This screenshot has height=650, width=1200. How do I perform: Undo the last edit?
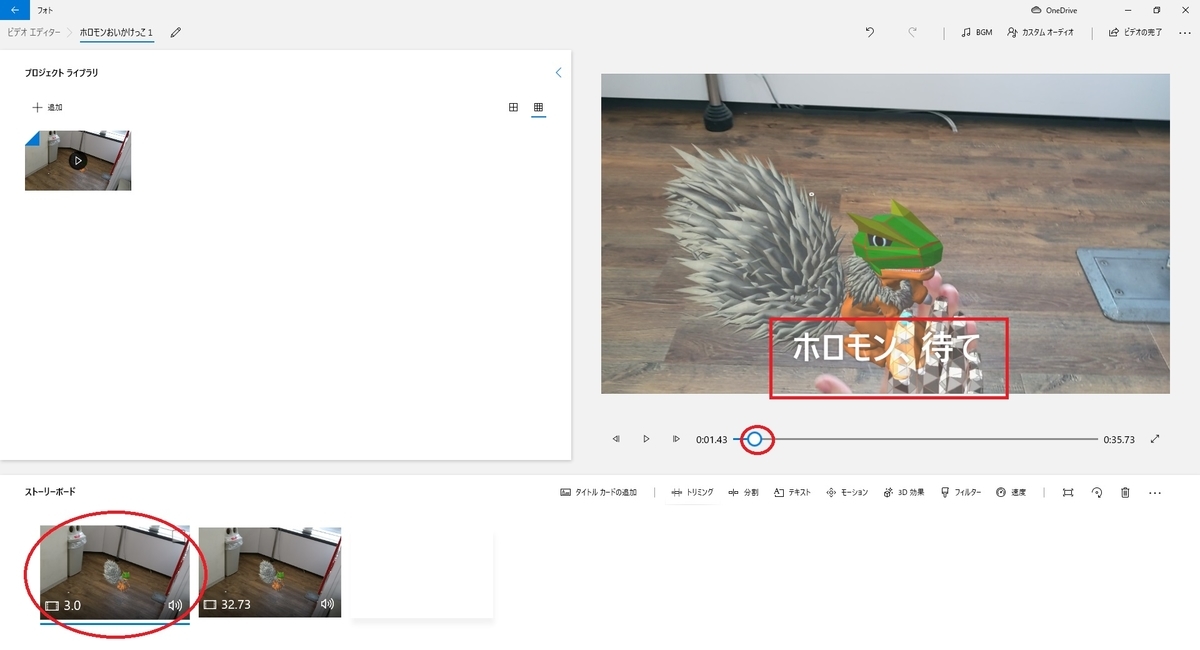tap(870, 33)
